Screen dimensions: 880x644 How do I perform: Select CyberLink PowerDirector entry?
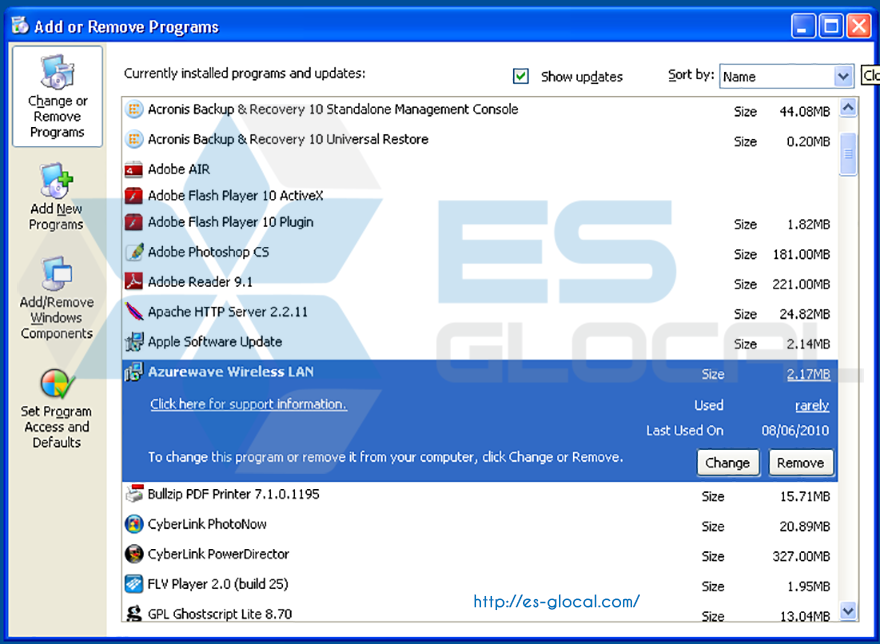coord(480,555)
